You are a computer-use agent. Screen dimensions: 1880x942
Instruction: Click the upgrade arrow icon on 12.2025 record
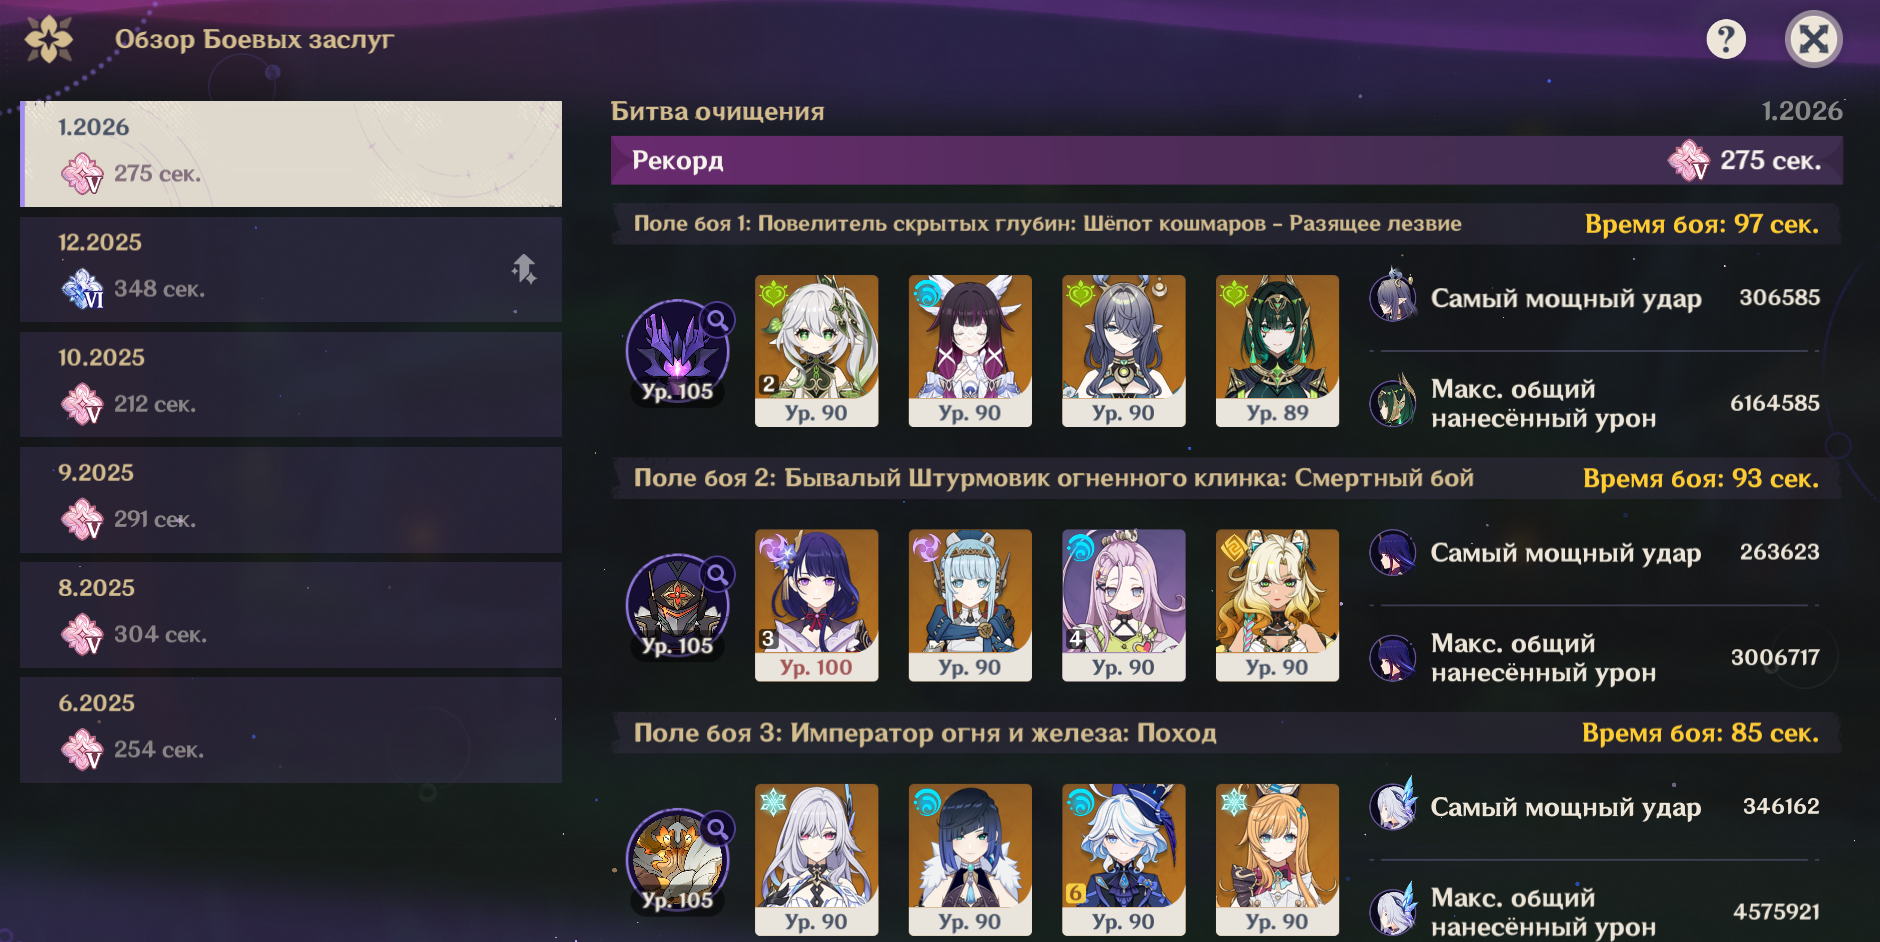click(x=524, y=269)
